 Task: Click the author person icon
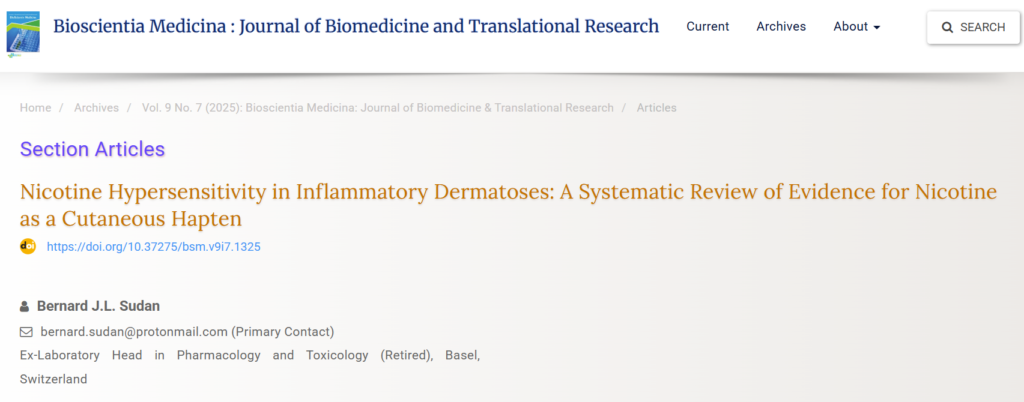[25, 306]
